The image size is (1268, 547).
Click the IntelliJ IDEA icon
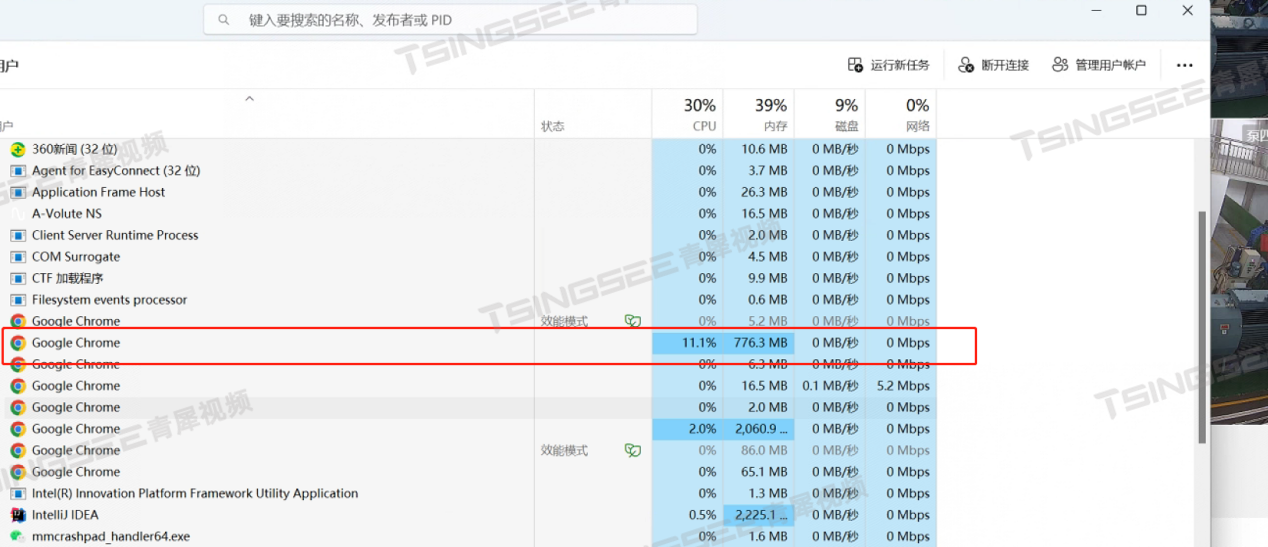click(x=17, y=515)
